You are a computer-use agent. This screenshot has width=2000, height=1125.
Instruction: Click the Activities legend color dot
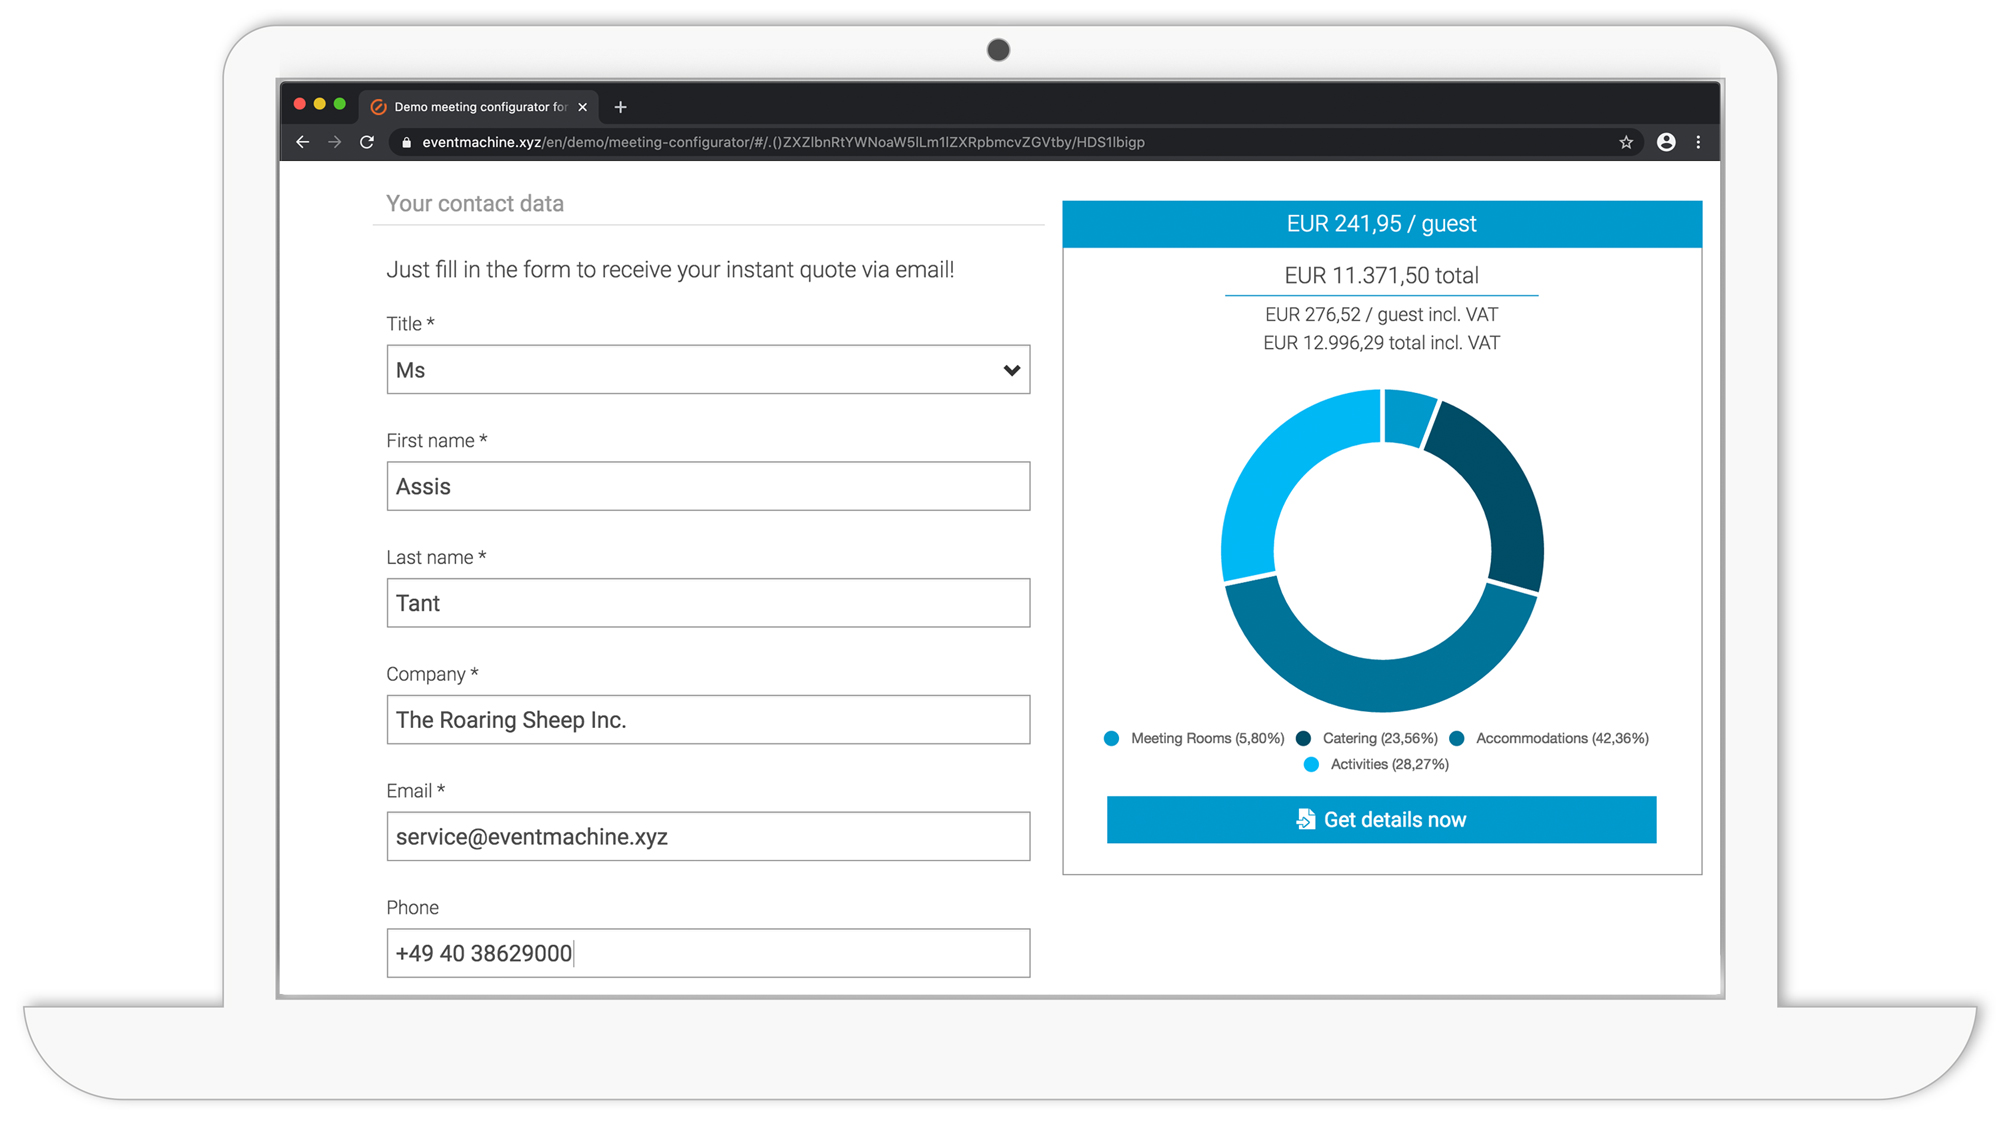(1311, 764)
